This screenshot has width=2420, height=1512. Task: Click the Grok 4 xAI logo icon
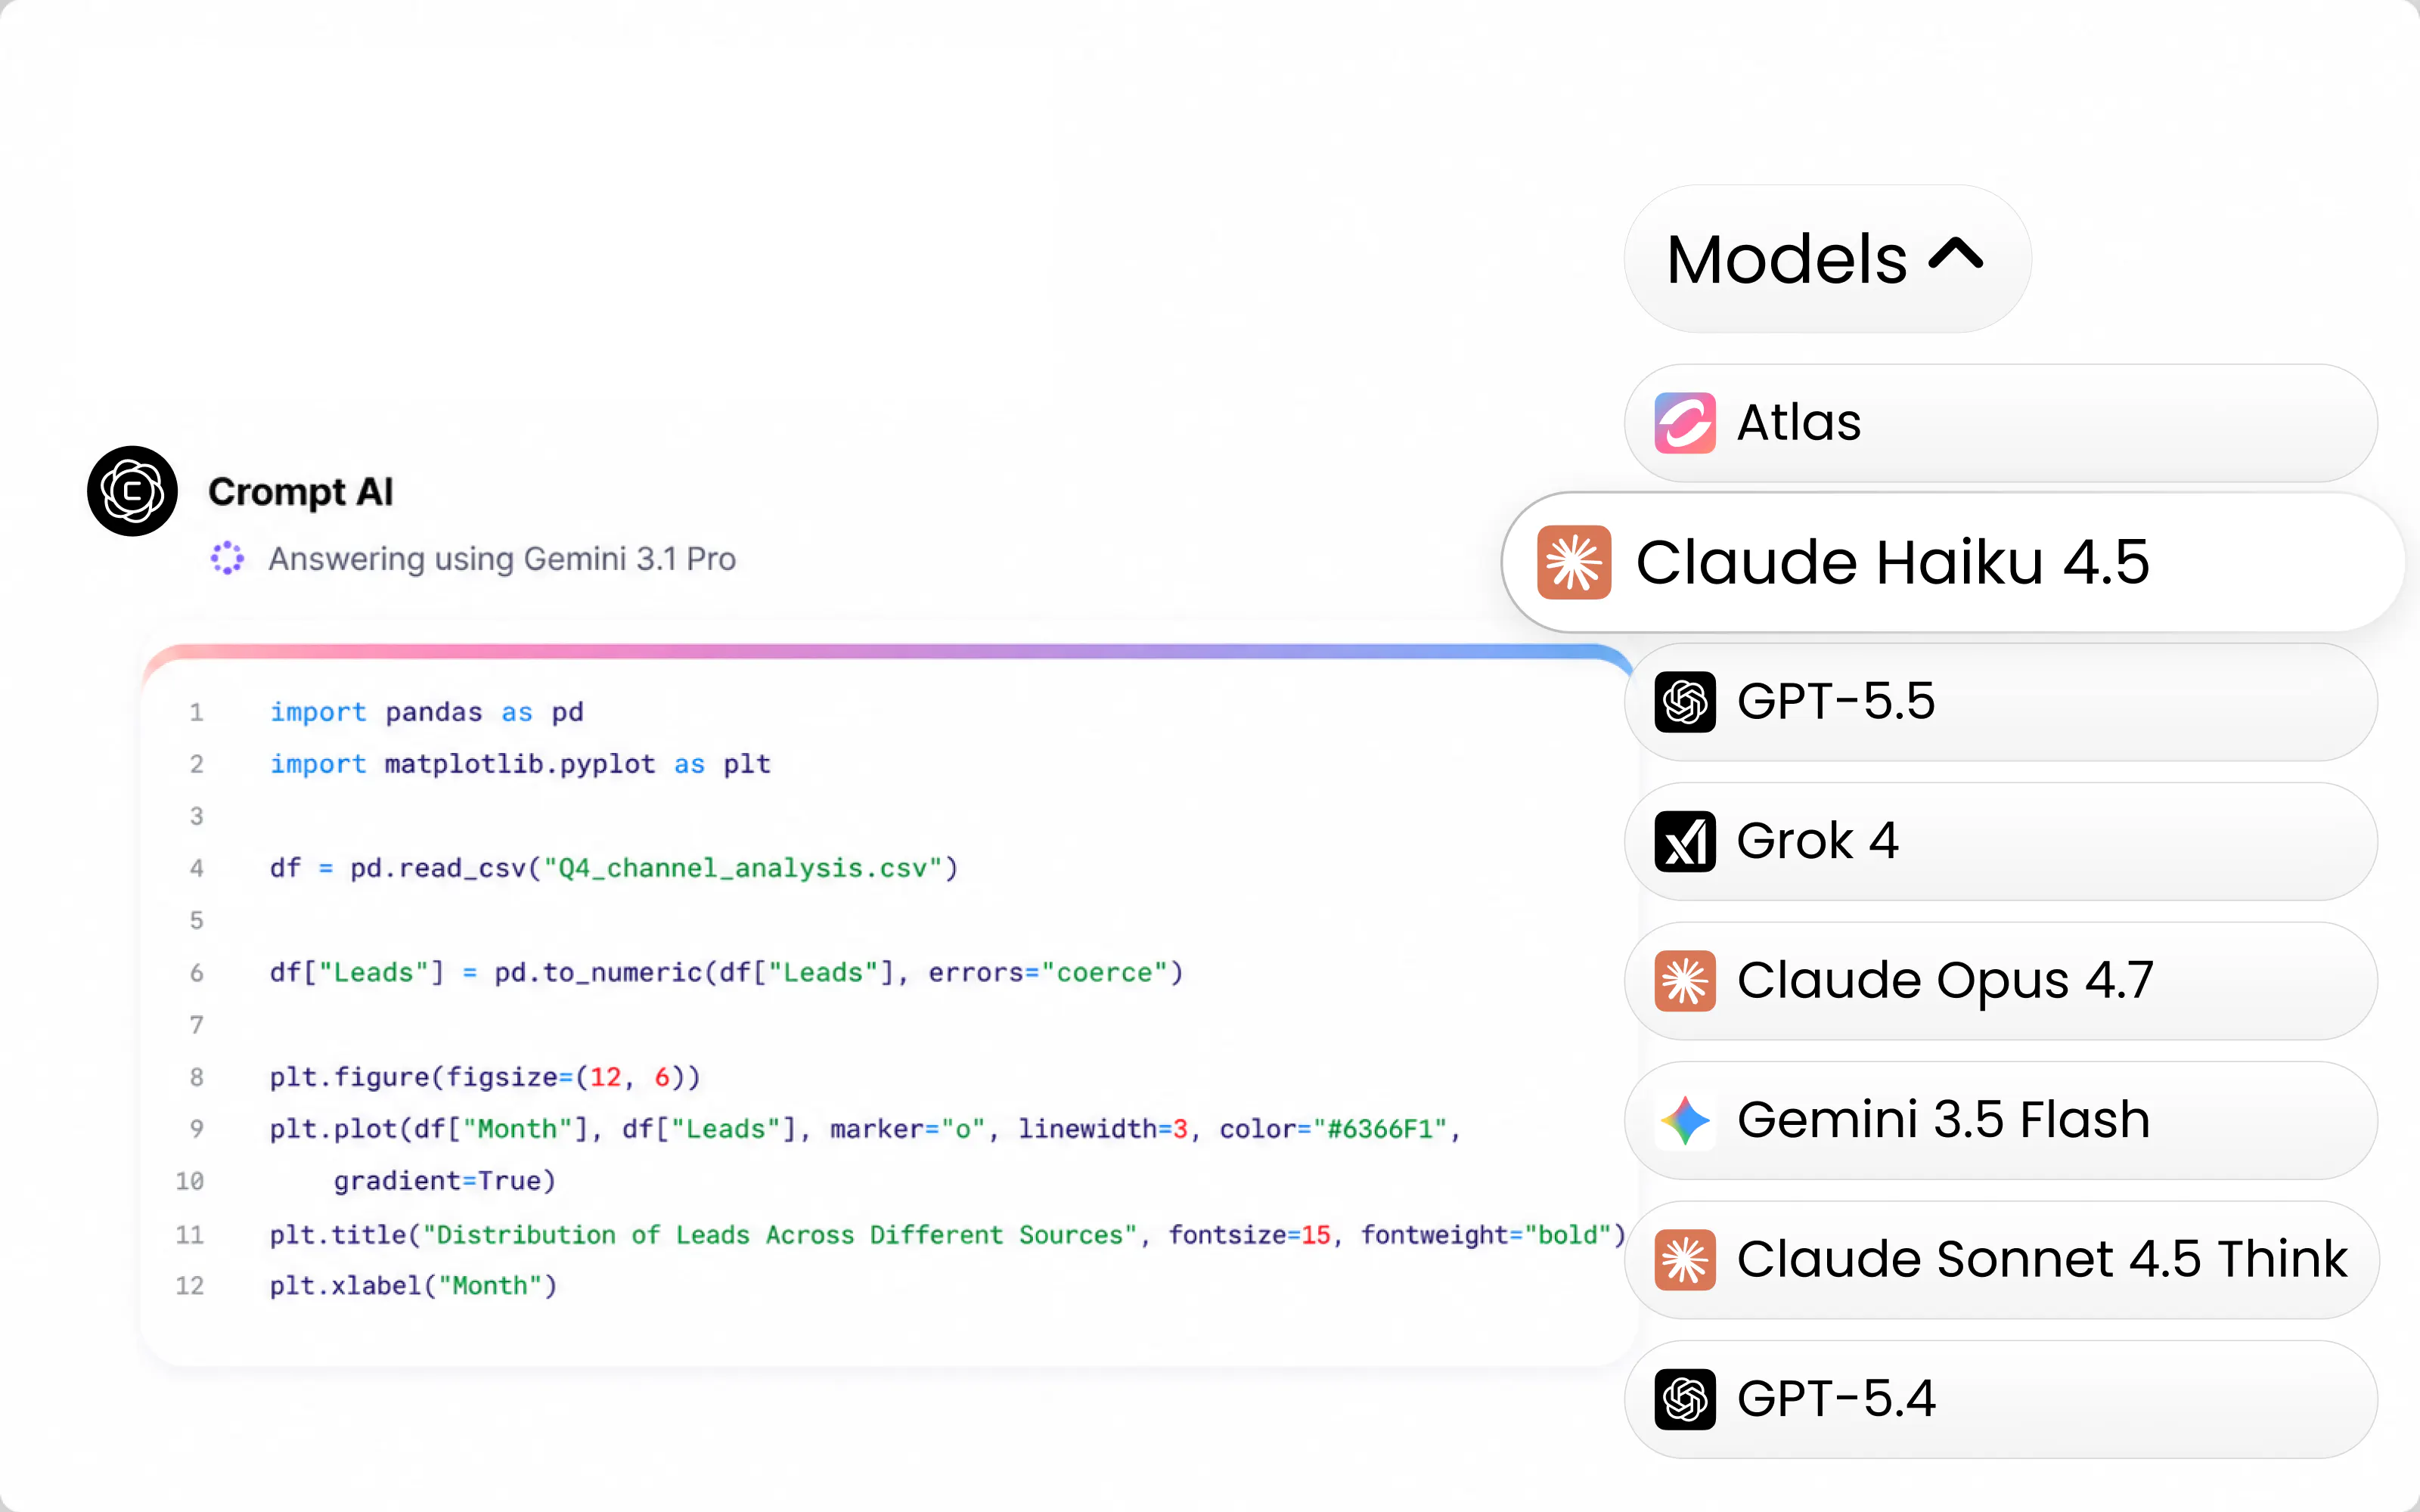click(1685, 842)
